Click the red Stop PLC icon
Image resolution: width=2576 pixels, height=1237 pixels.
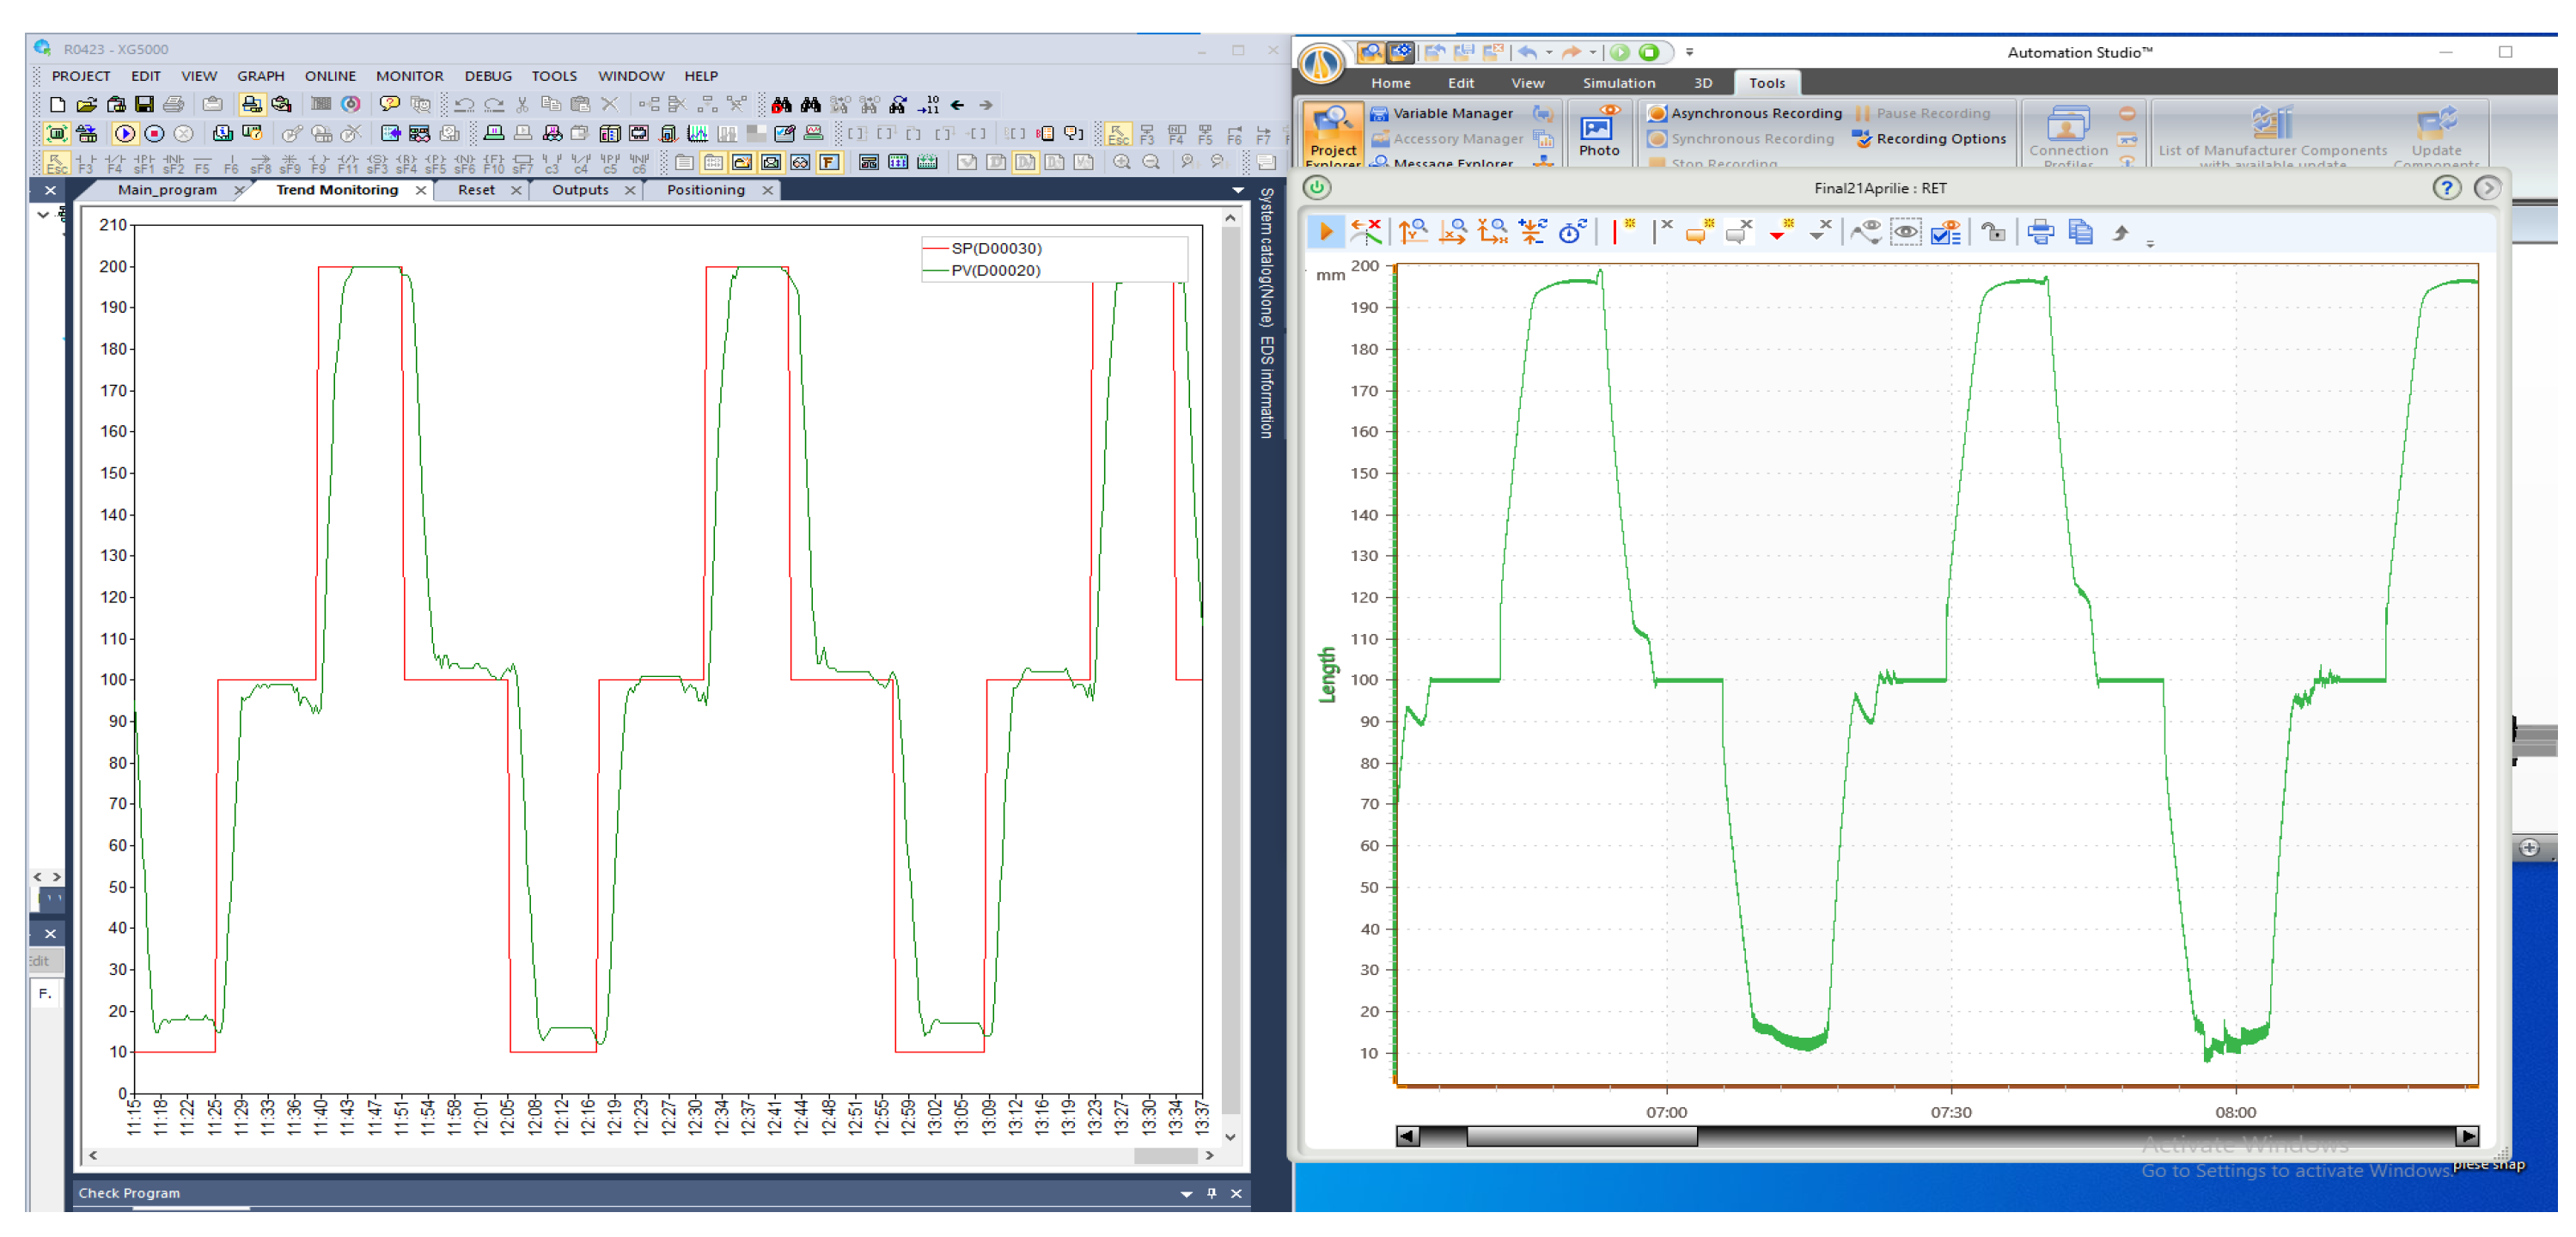click(154, 133)
